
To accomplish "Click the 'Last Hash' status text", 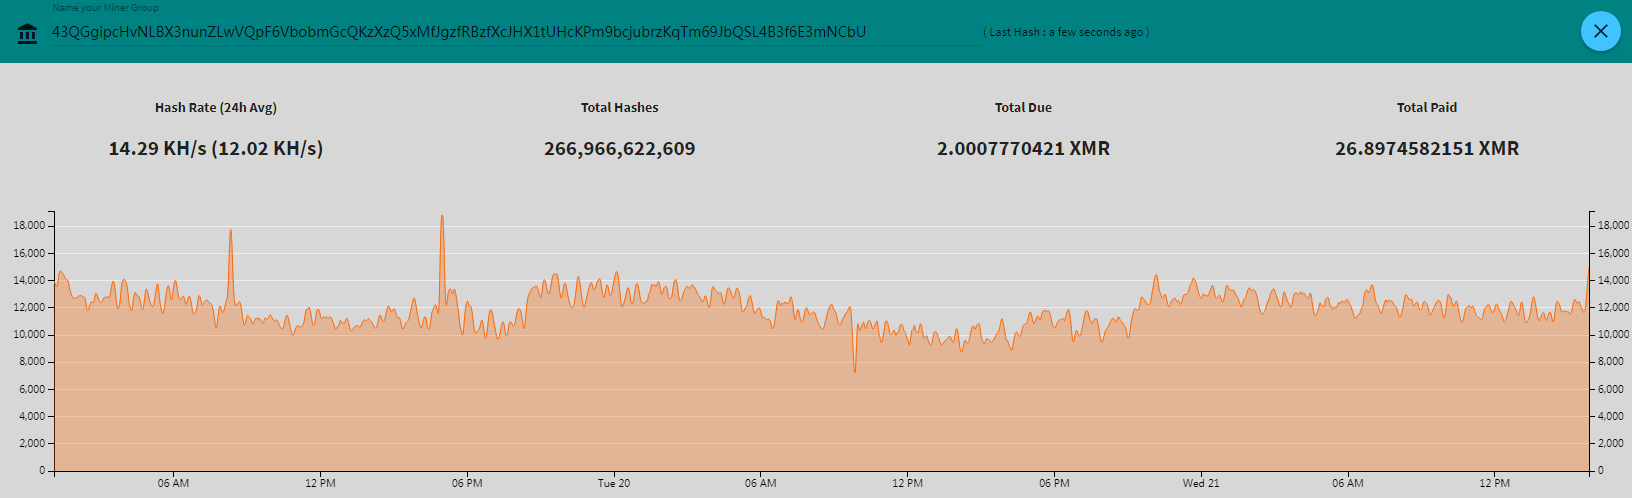I will (1066, 32).
